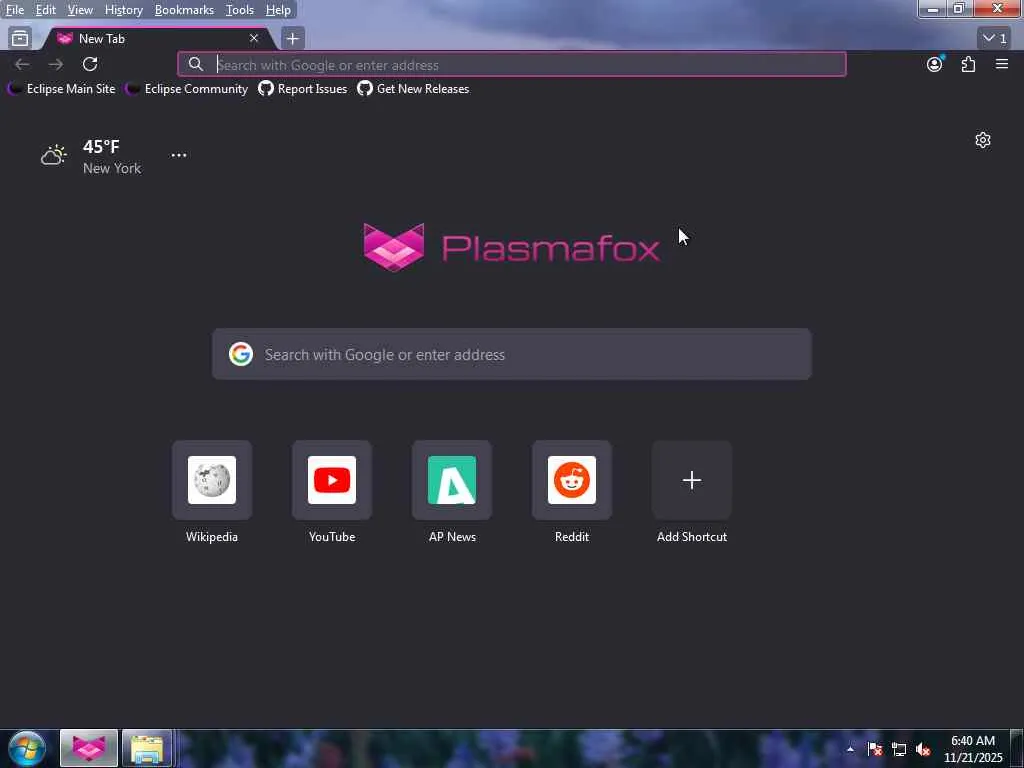Open the File menu

pos(14,10)
